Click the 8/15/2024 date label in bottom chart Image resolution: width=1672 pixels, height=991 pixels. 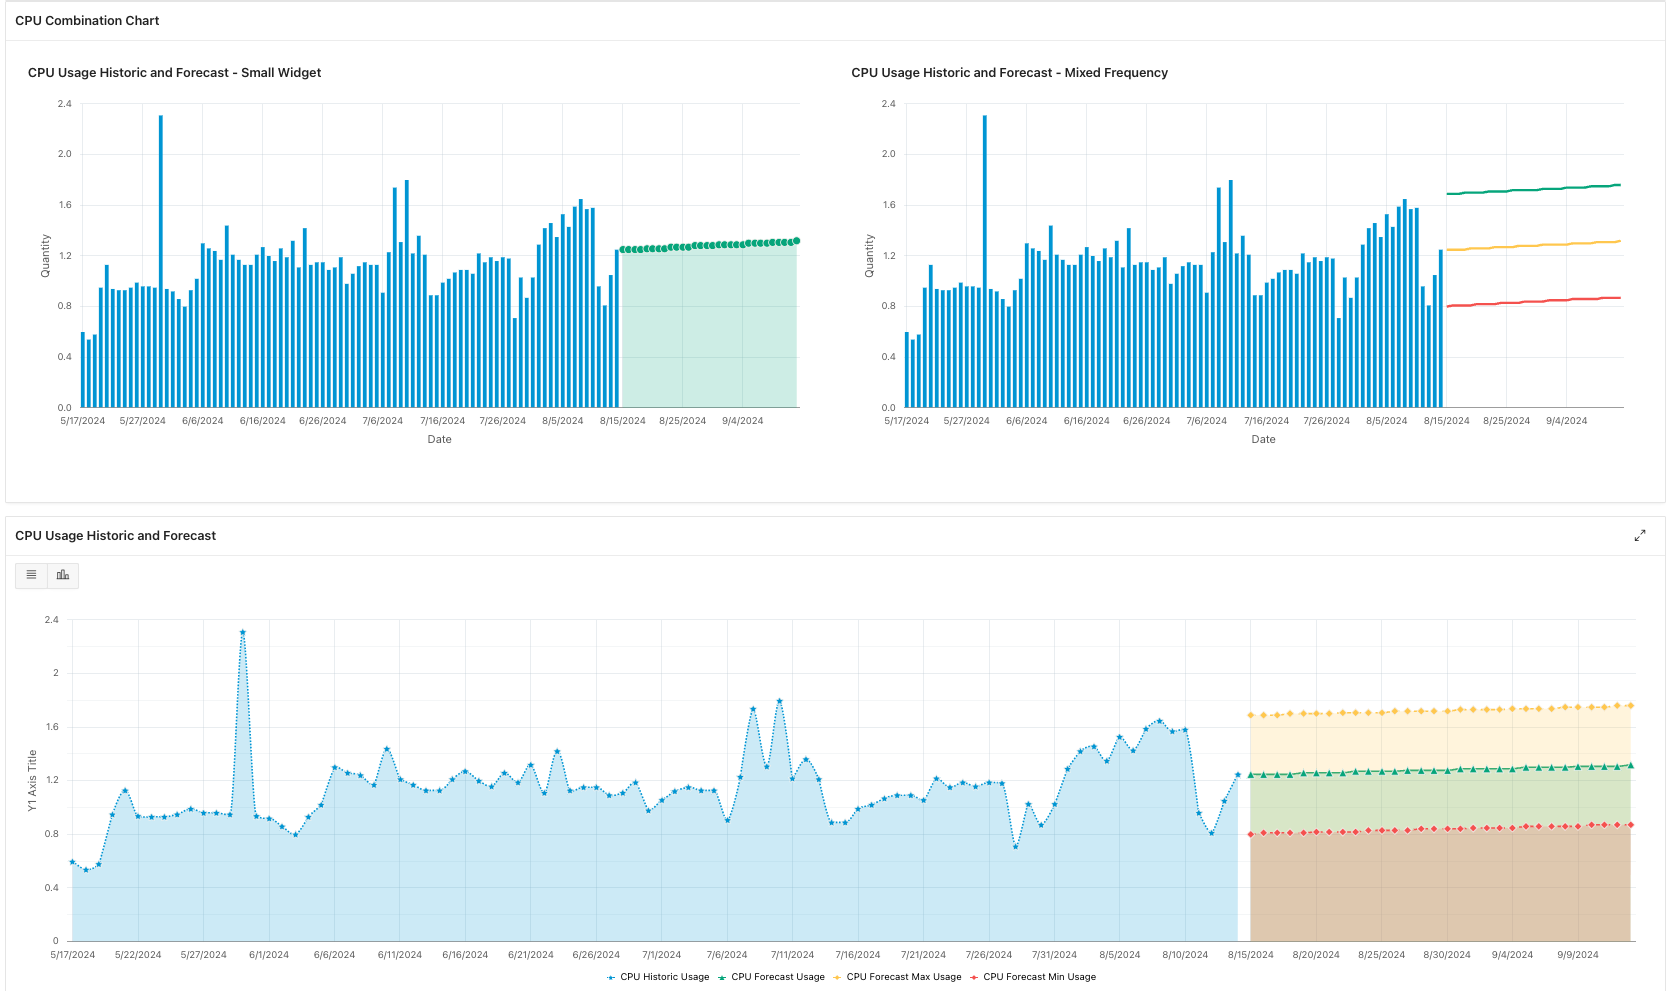click(1250, 955)
